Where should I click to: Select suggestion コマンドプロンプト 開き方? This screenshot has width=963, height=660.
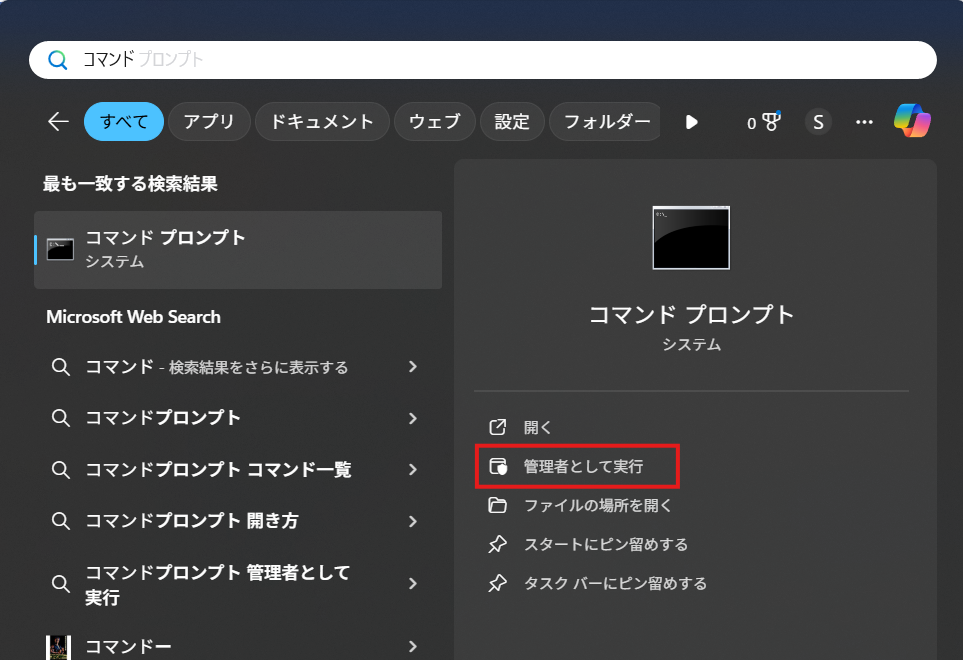click(x=238, y=521)
